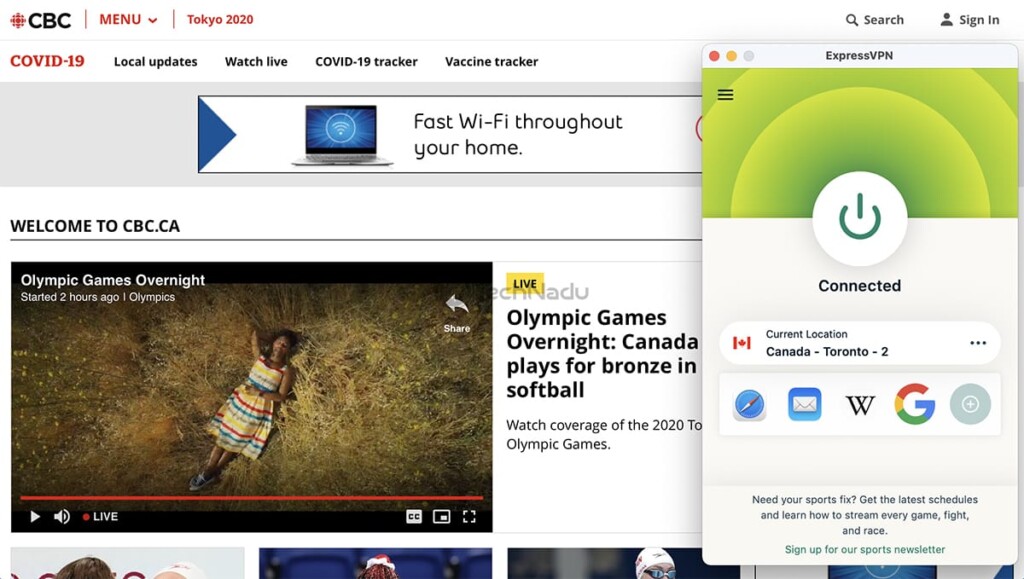Launch Mail shortcut in ExpressVPN
The image size is (1024, 579).
tap(805, 405)
